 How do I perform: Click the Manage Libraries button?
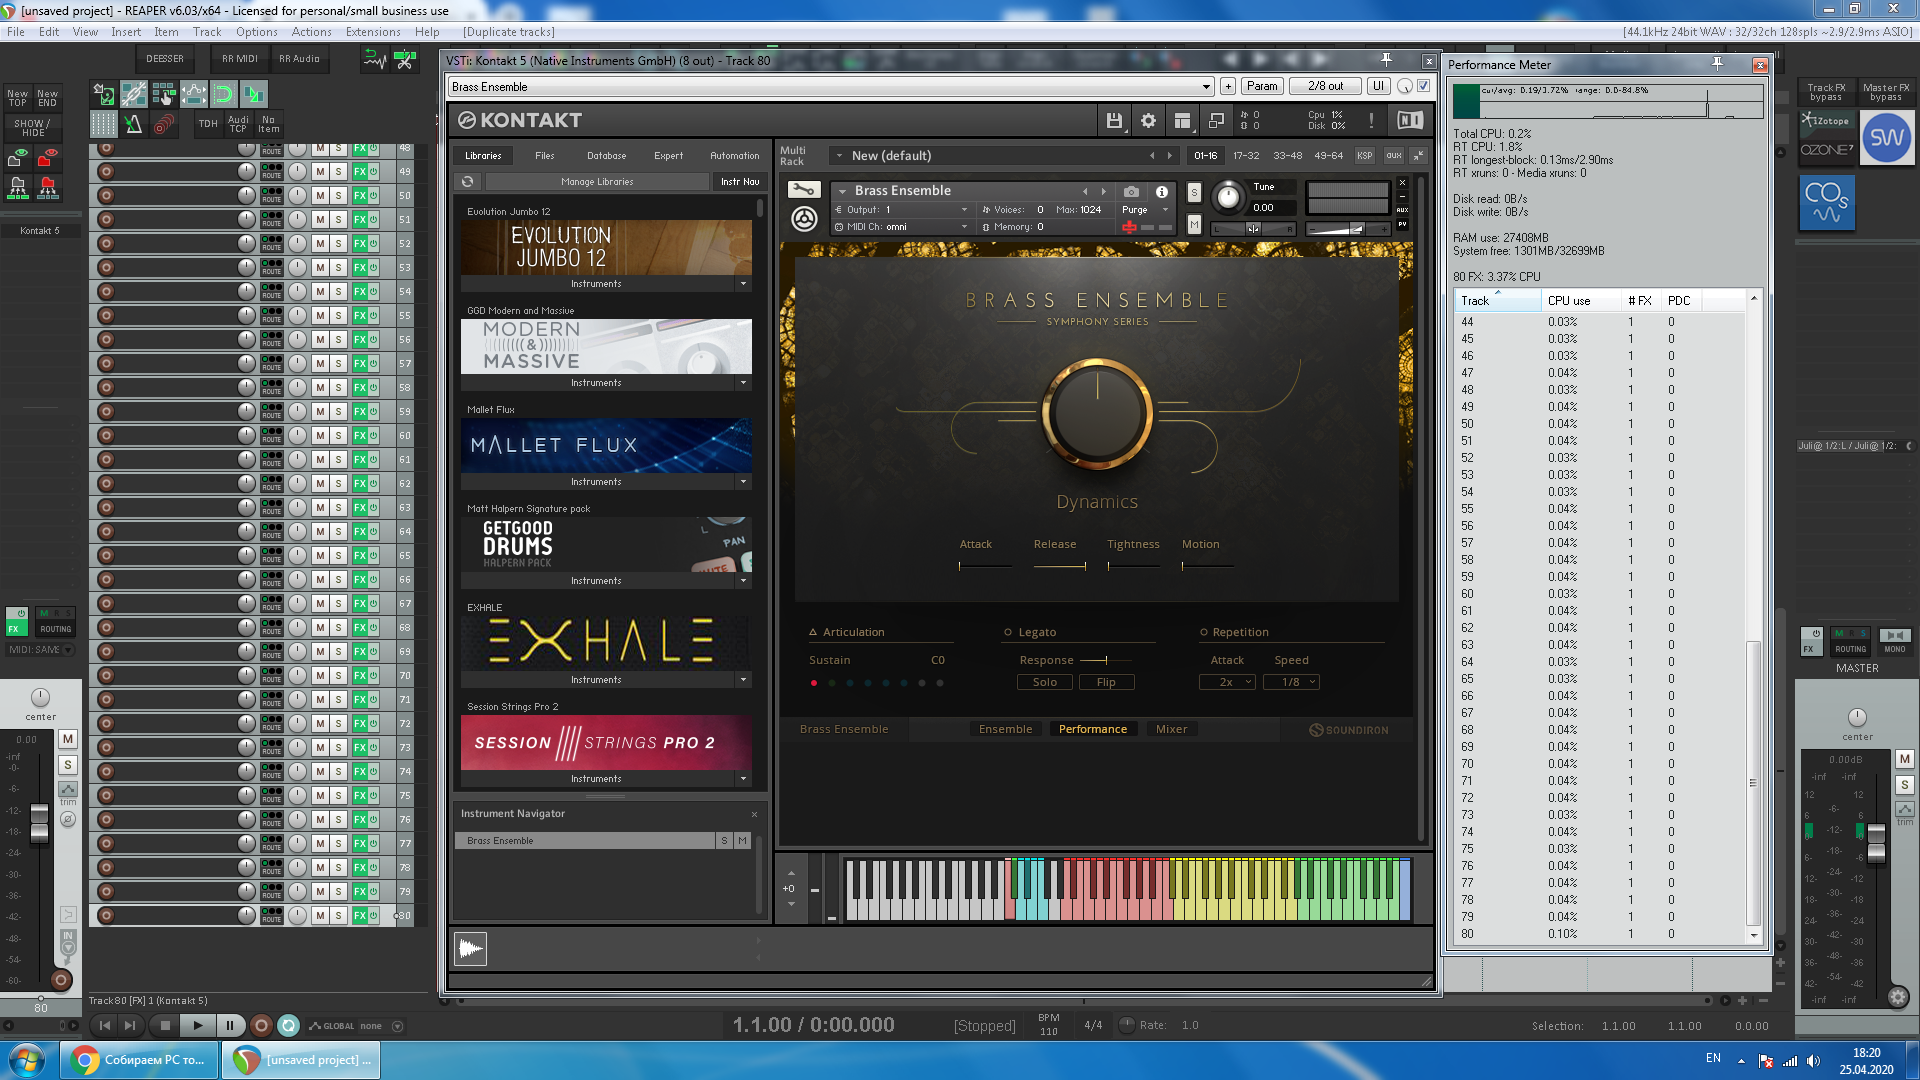click(x=596, y=182)
